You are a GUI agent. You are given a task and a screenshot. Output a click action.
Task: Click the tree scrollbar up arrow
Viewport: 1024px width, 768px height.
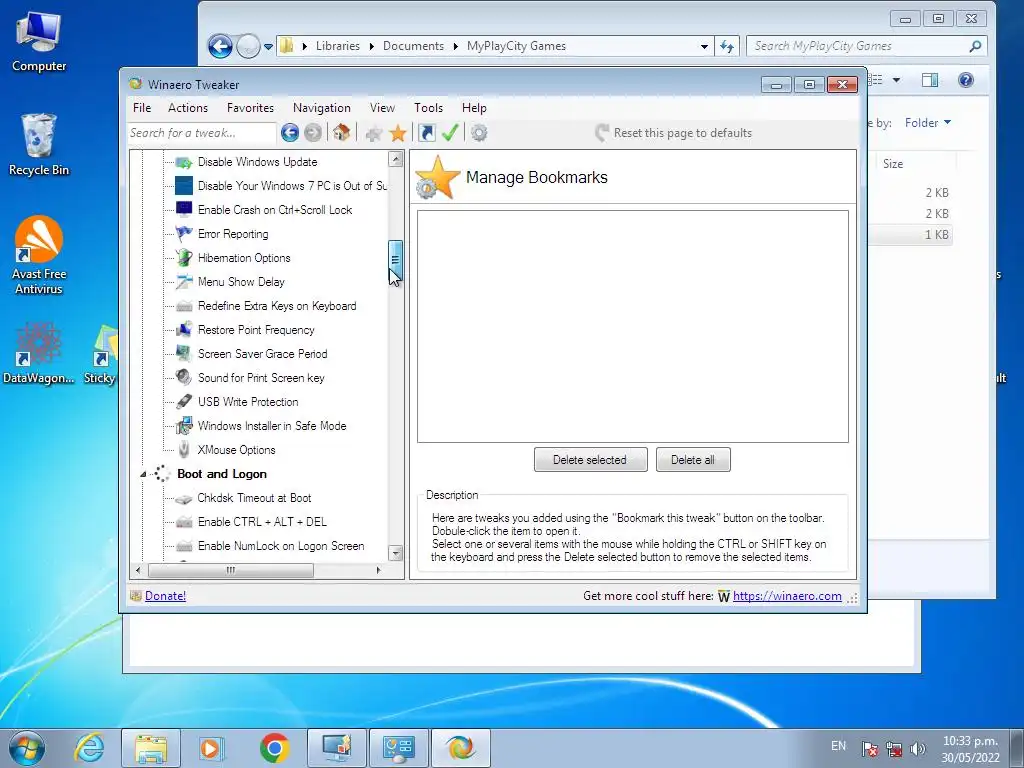395,159
